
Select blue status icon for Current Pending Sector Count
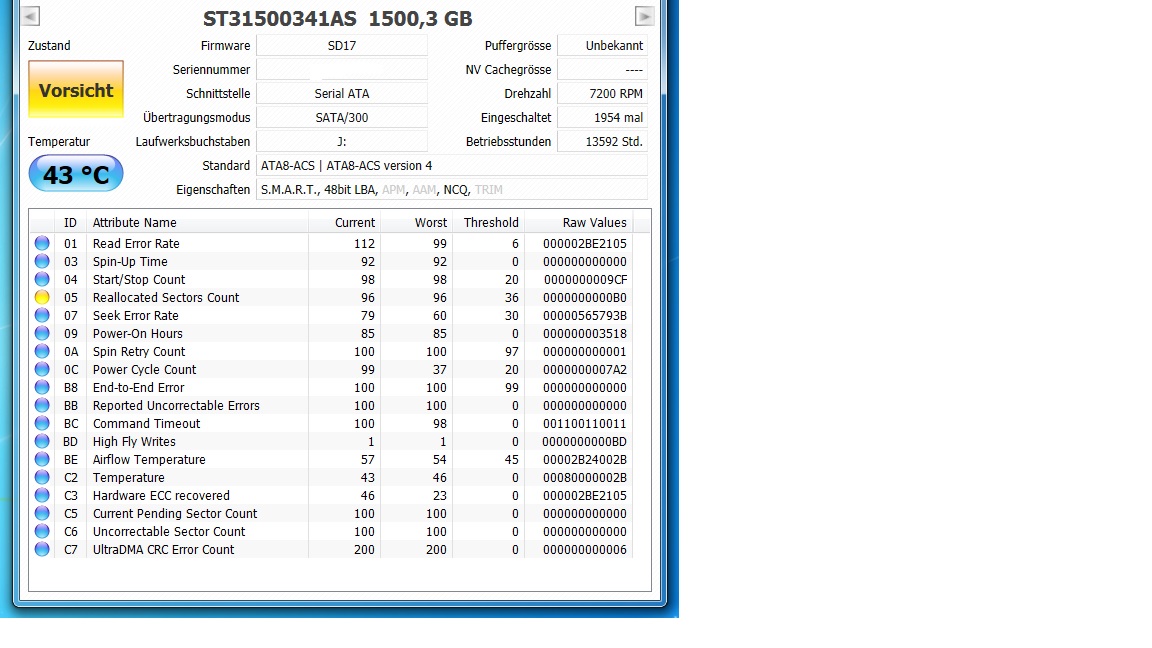[x=42, y=514]
